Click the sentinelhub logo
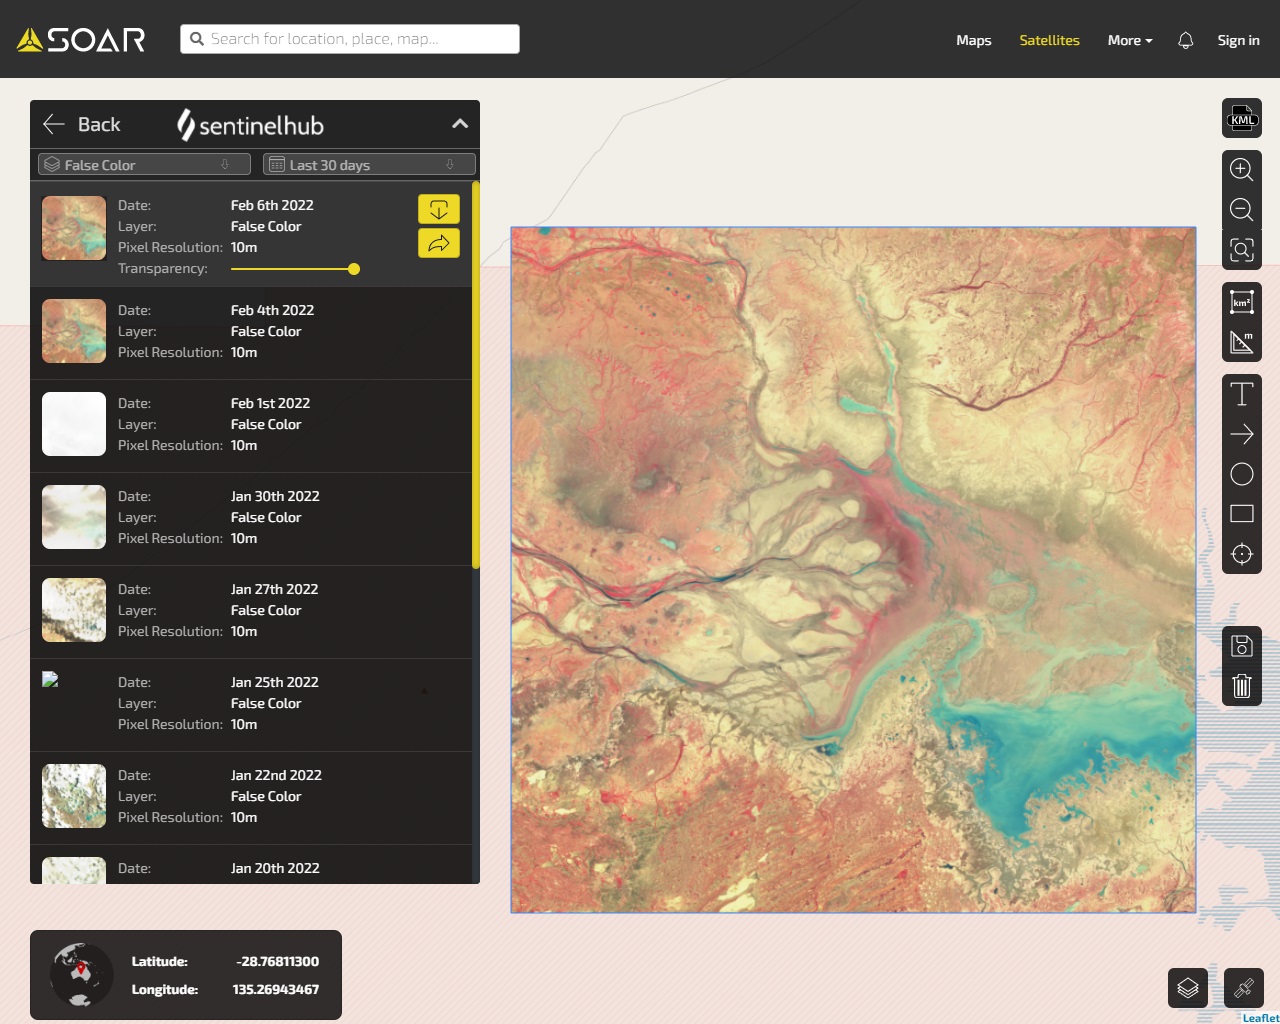1280x1024 pixels. point(250,125)
